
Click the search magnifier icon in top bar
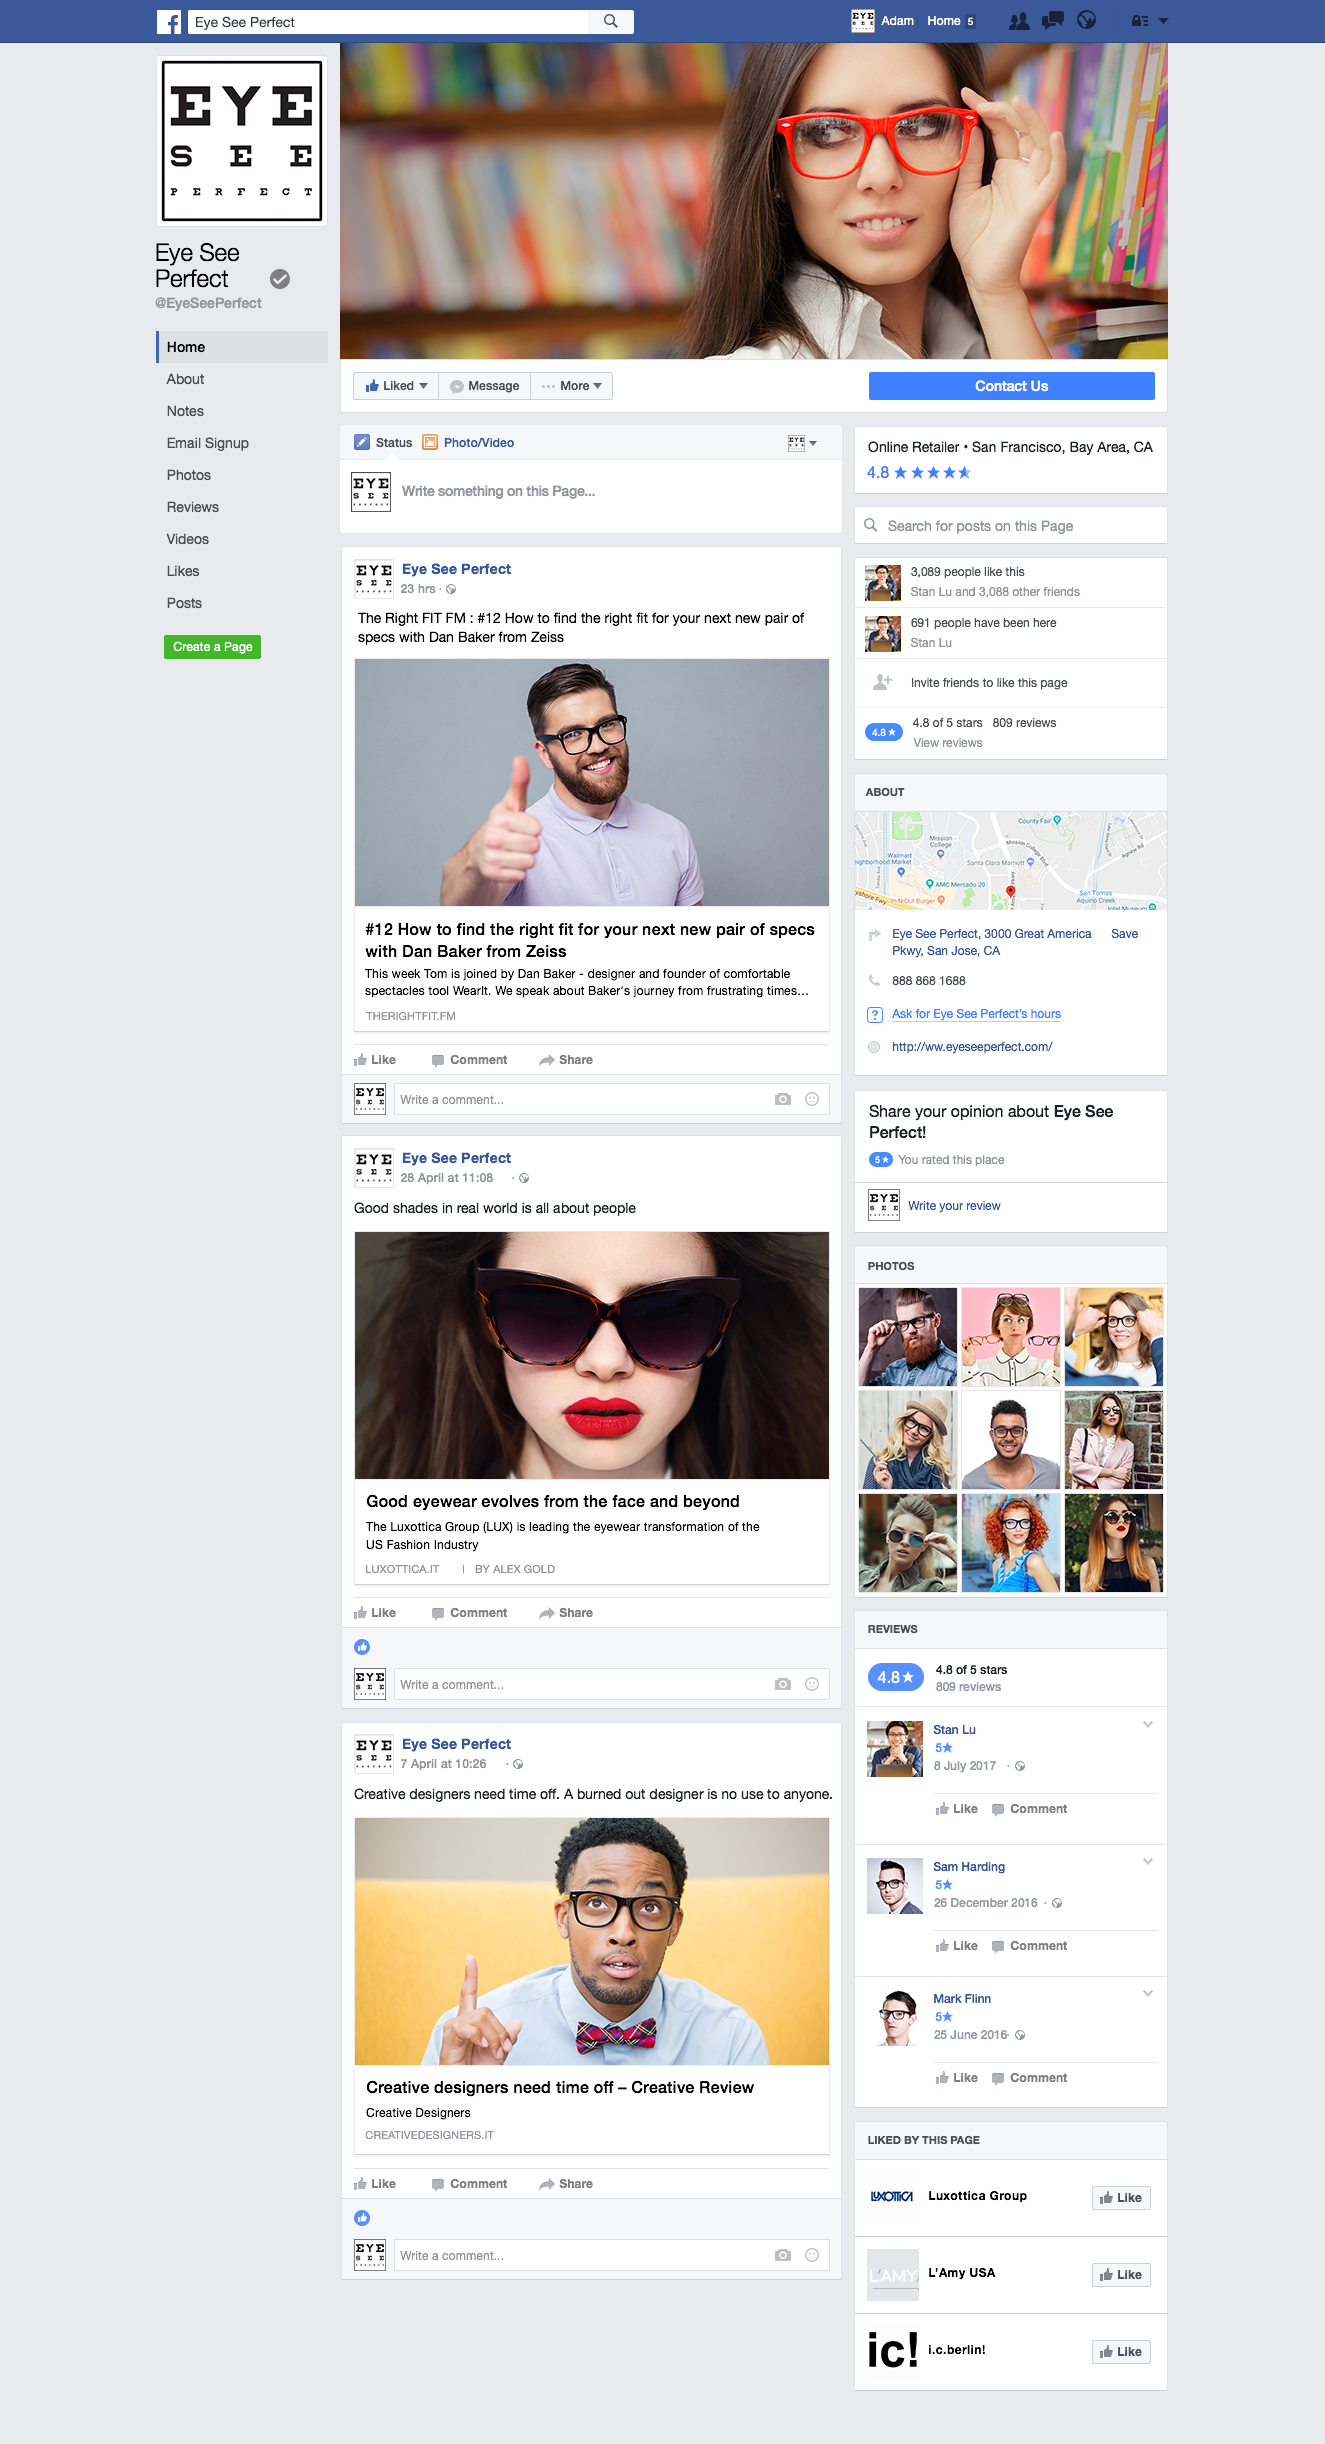[x=610, y=21]
